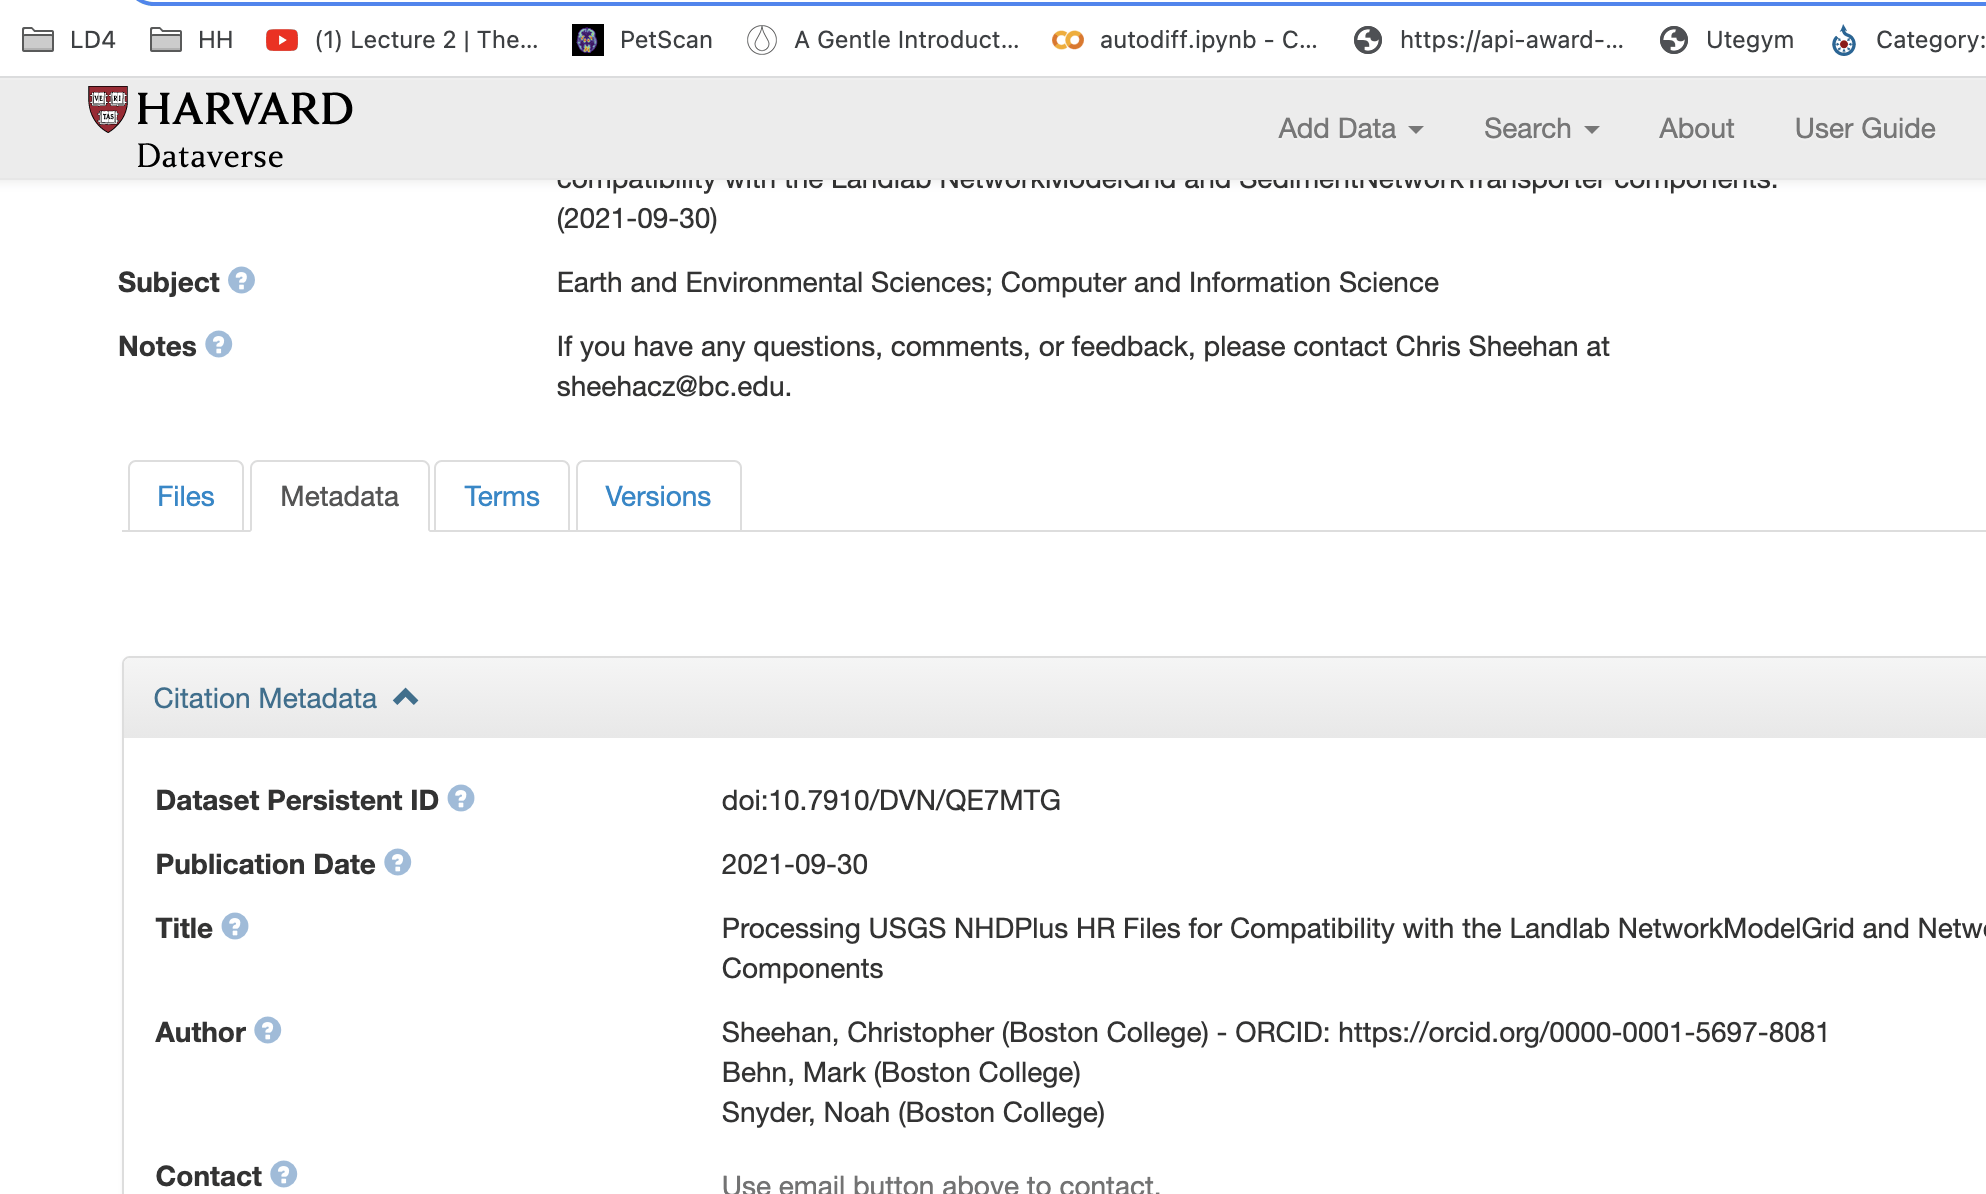Click the help icon beside Notes
Viewport: 1986px width, 1194px height.
(218, 345)
